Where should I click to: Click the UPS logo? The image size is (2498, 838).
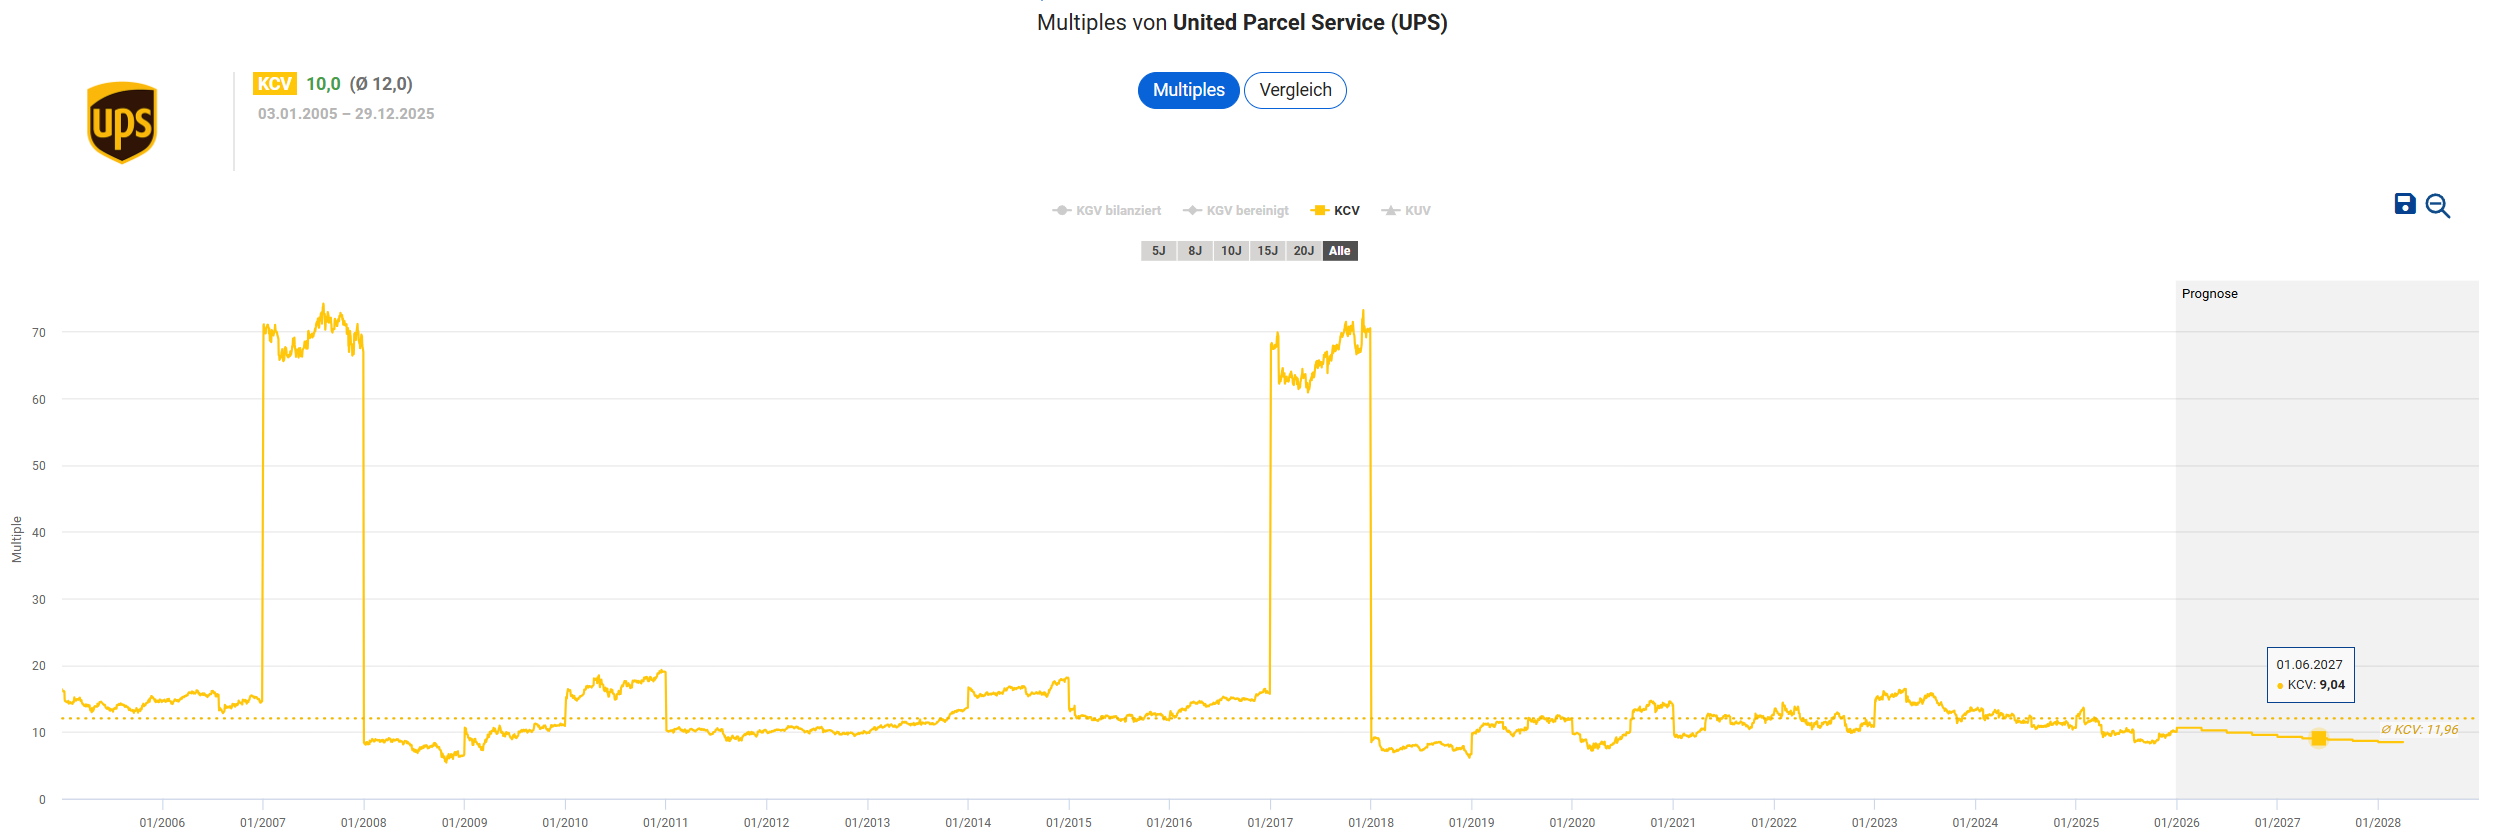[122, 122]
